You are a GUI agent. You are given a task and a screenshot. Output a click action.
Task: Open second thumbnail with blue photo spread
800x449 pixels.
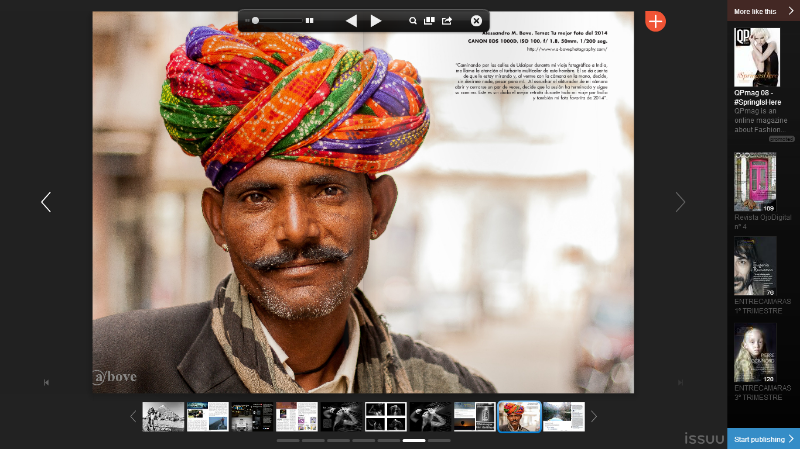[208, 416]
